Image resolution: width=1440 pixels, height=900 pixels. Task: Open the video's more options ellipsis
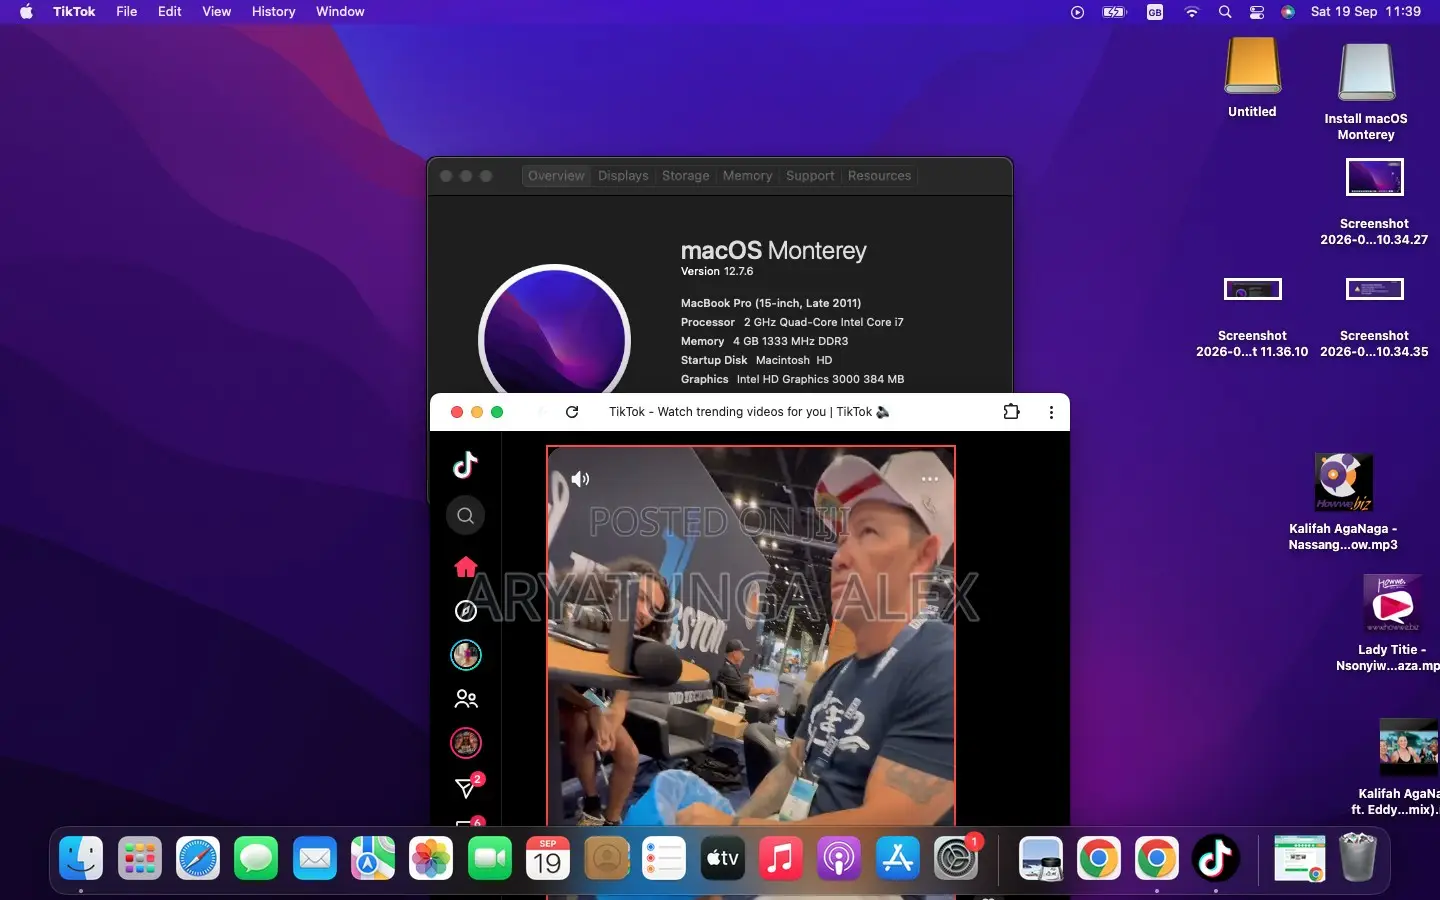930,479
